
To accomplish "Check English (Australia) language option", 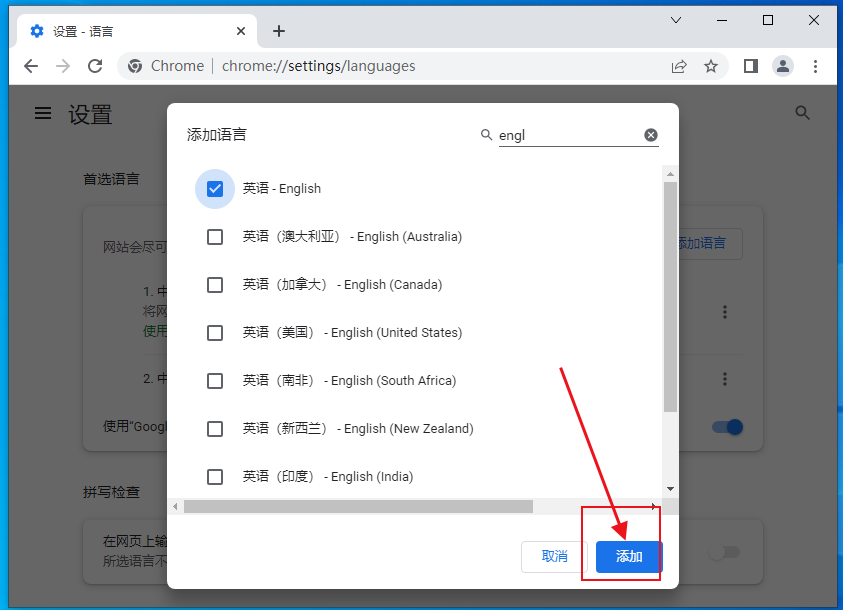I will coord(215,236).
